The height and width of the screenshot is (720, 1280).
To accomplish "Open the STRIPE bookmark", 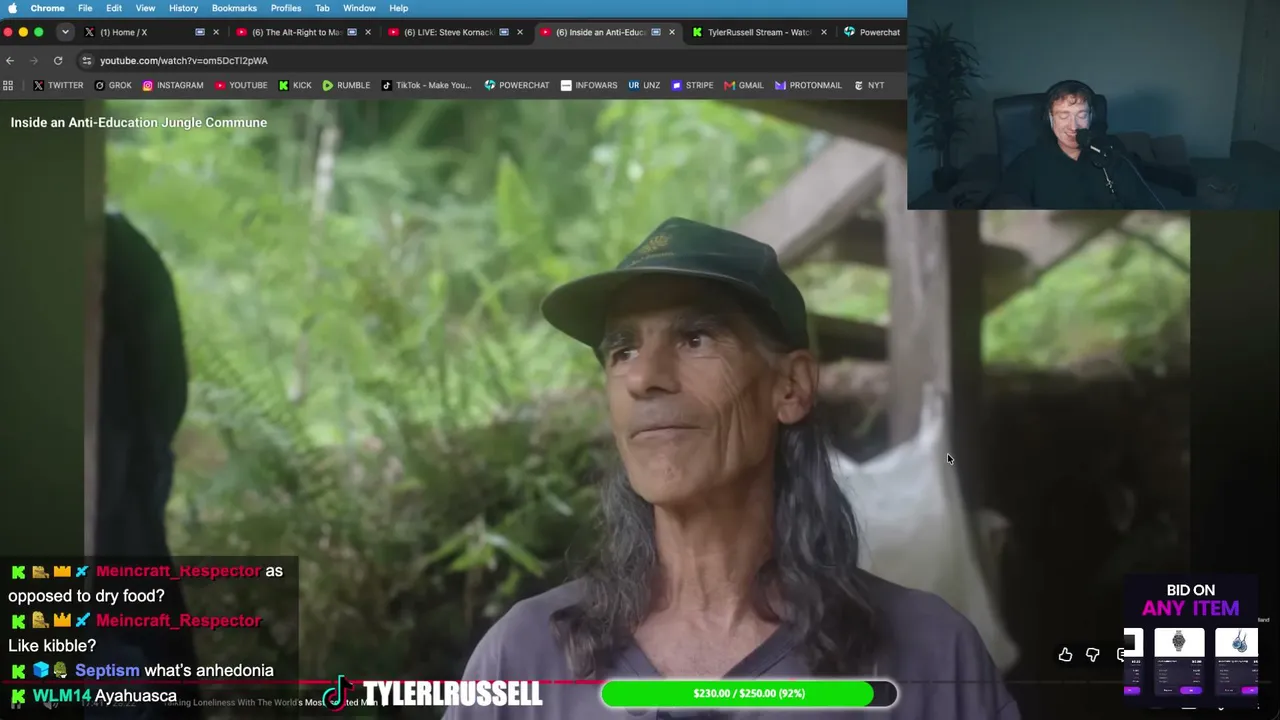I will [x=692, y=85].
